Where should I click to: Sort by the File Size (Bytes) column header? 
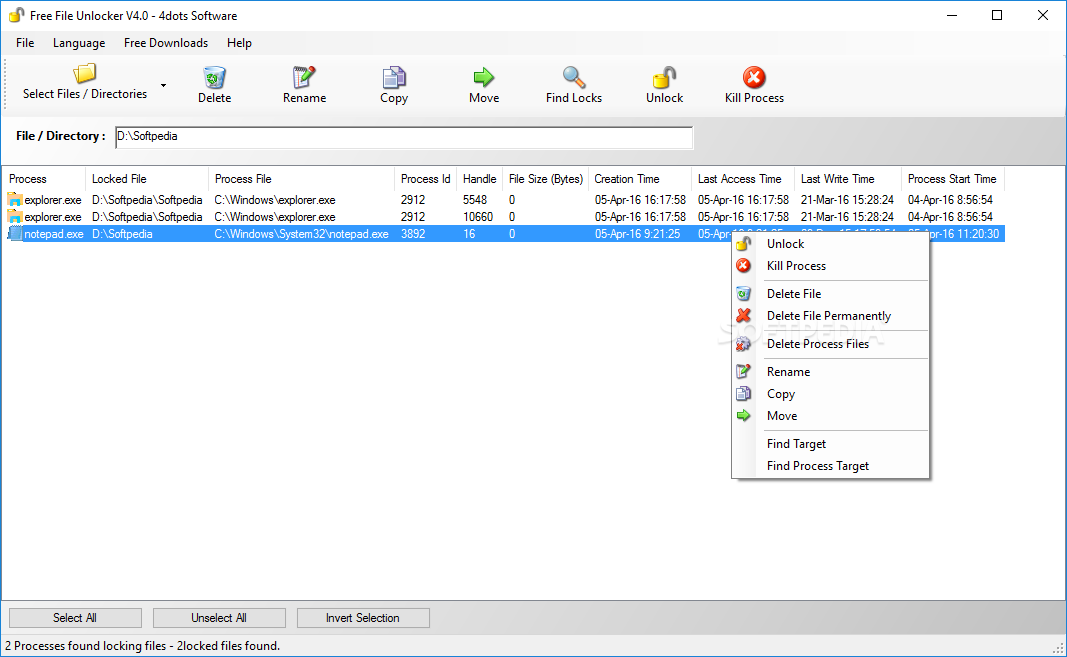[546, 179]
